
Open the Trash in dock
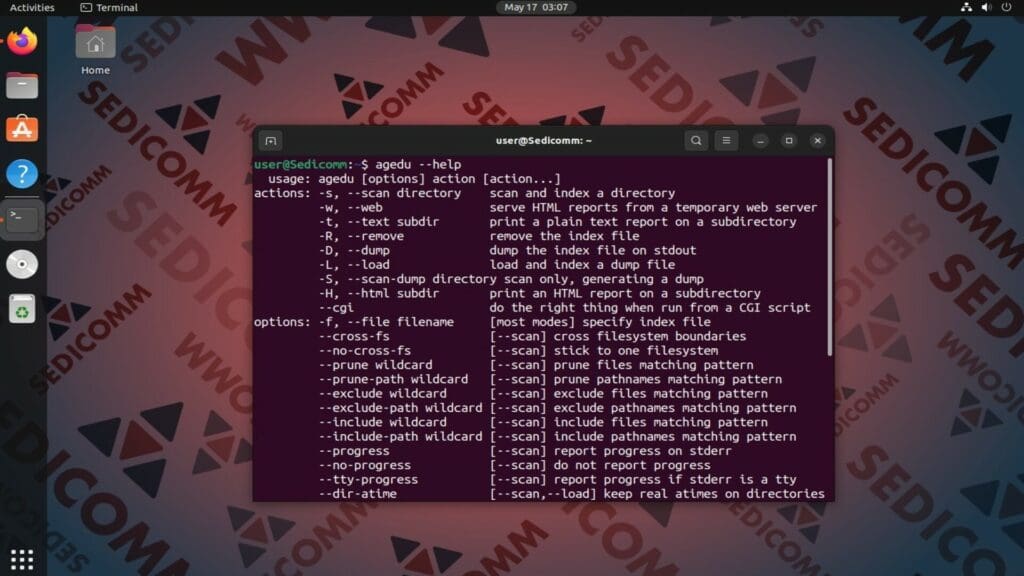[x=22, y=309]
